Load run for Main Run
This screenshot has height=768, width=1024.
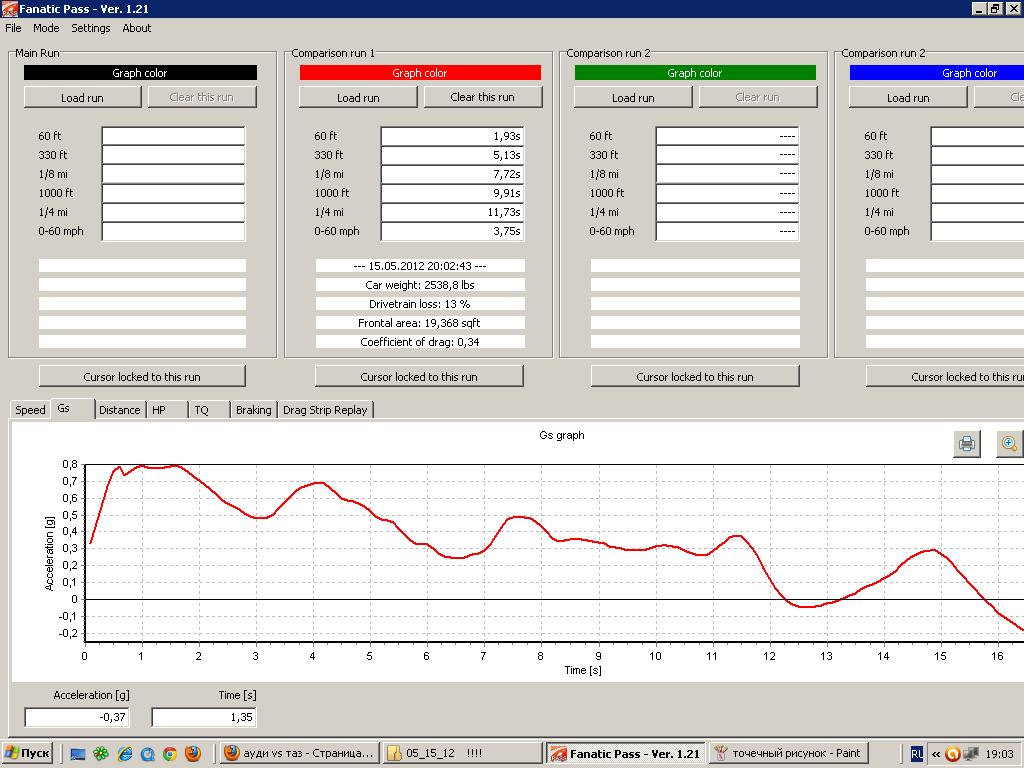click(x=82, y=97)
